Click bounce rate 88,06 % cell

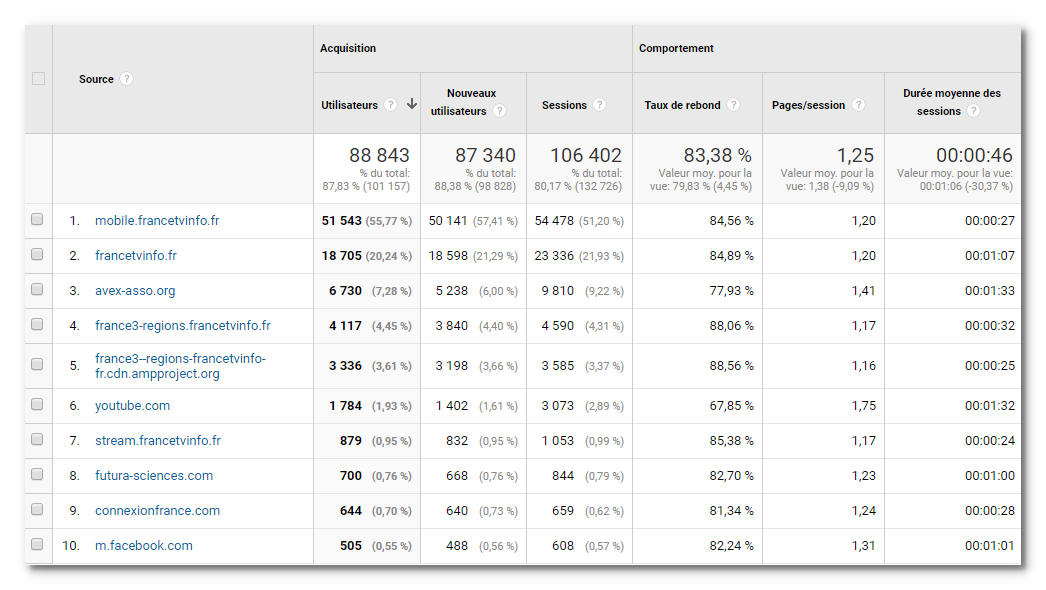(x=731, y=326)
